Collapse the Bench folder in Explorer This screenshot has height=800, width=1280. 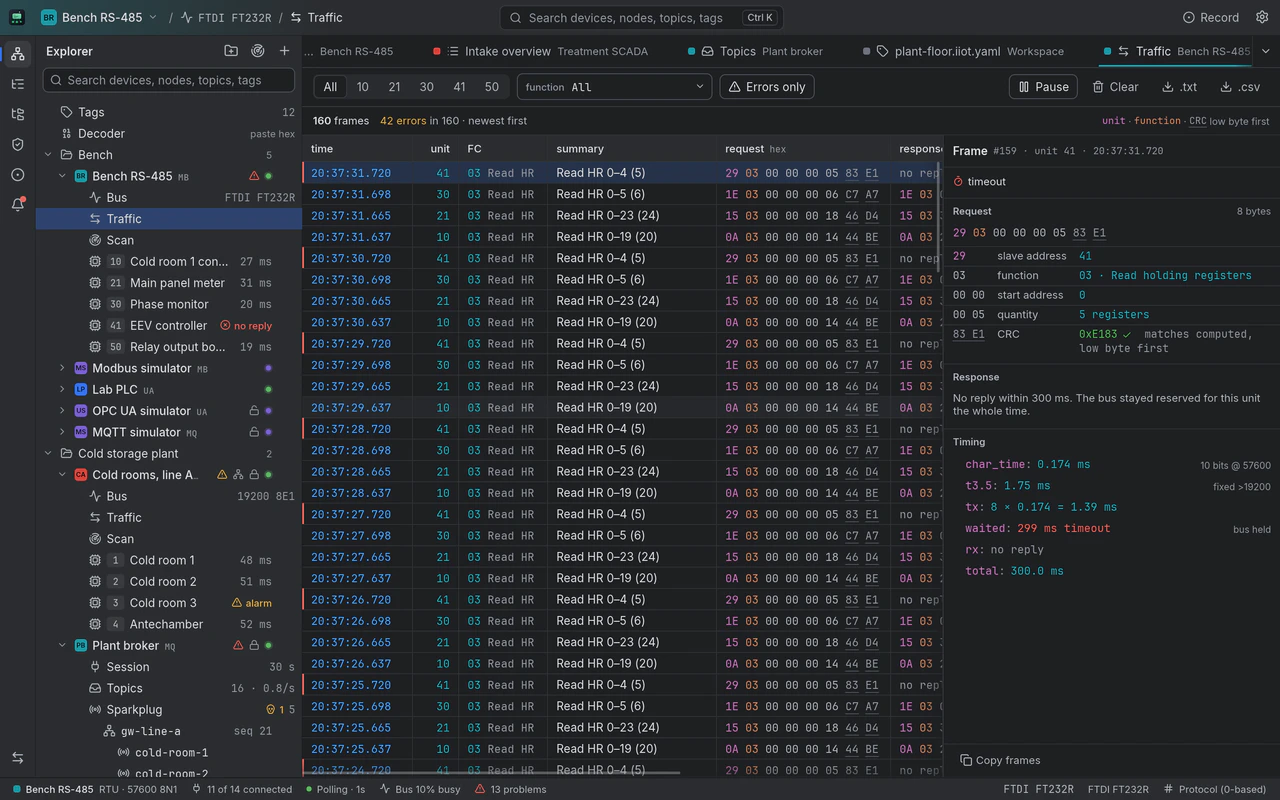[48, 155]
